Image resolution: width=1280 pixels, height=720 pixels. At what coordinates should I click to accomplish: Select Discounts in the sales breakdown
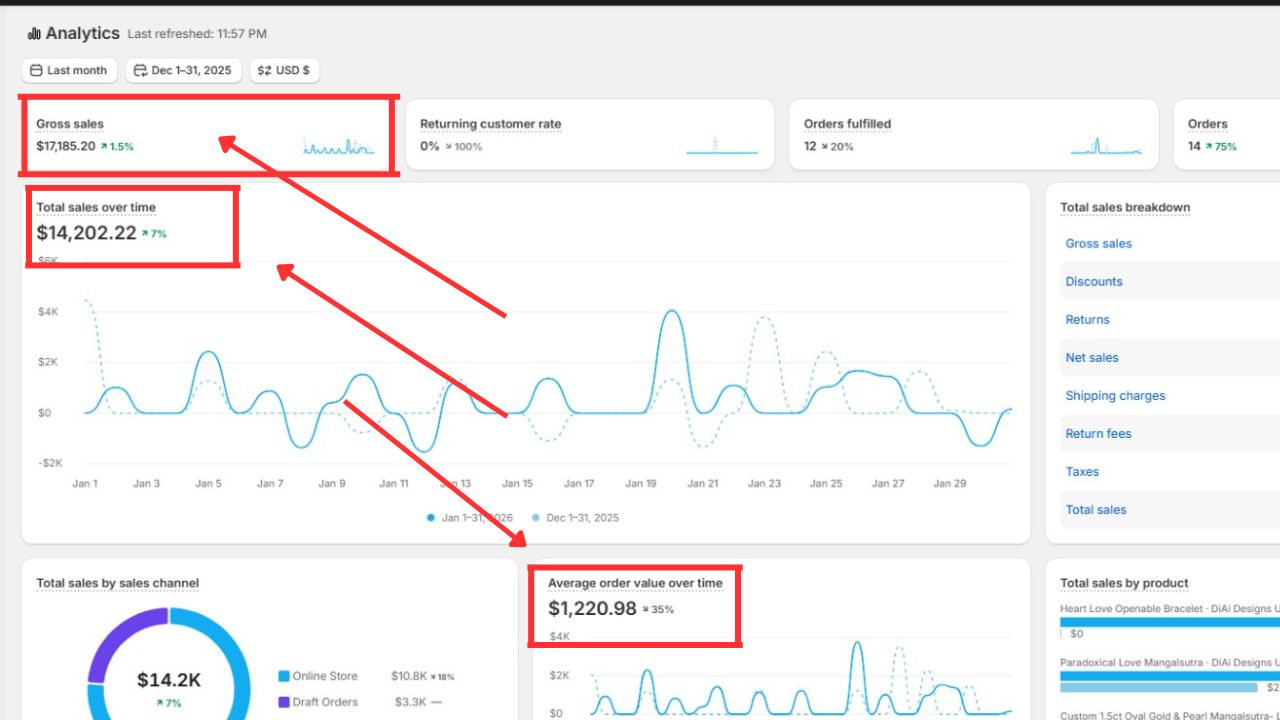(x=1094, y=282)
